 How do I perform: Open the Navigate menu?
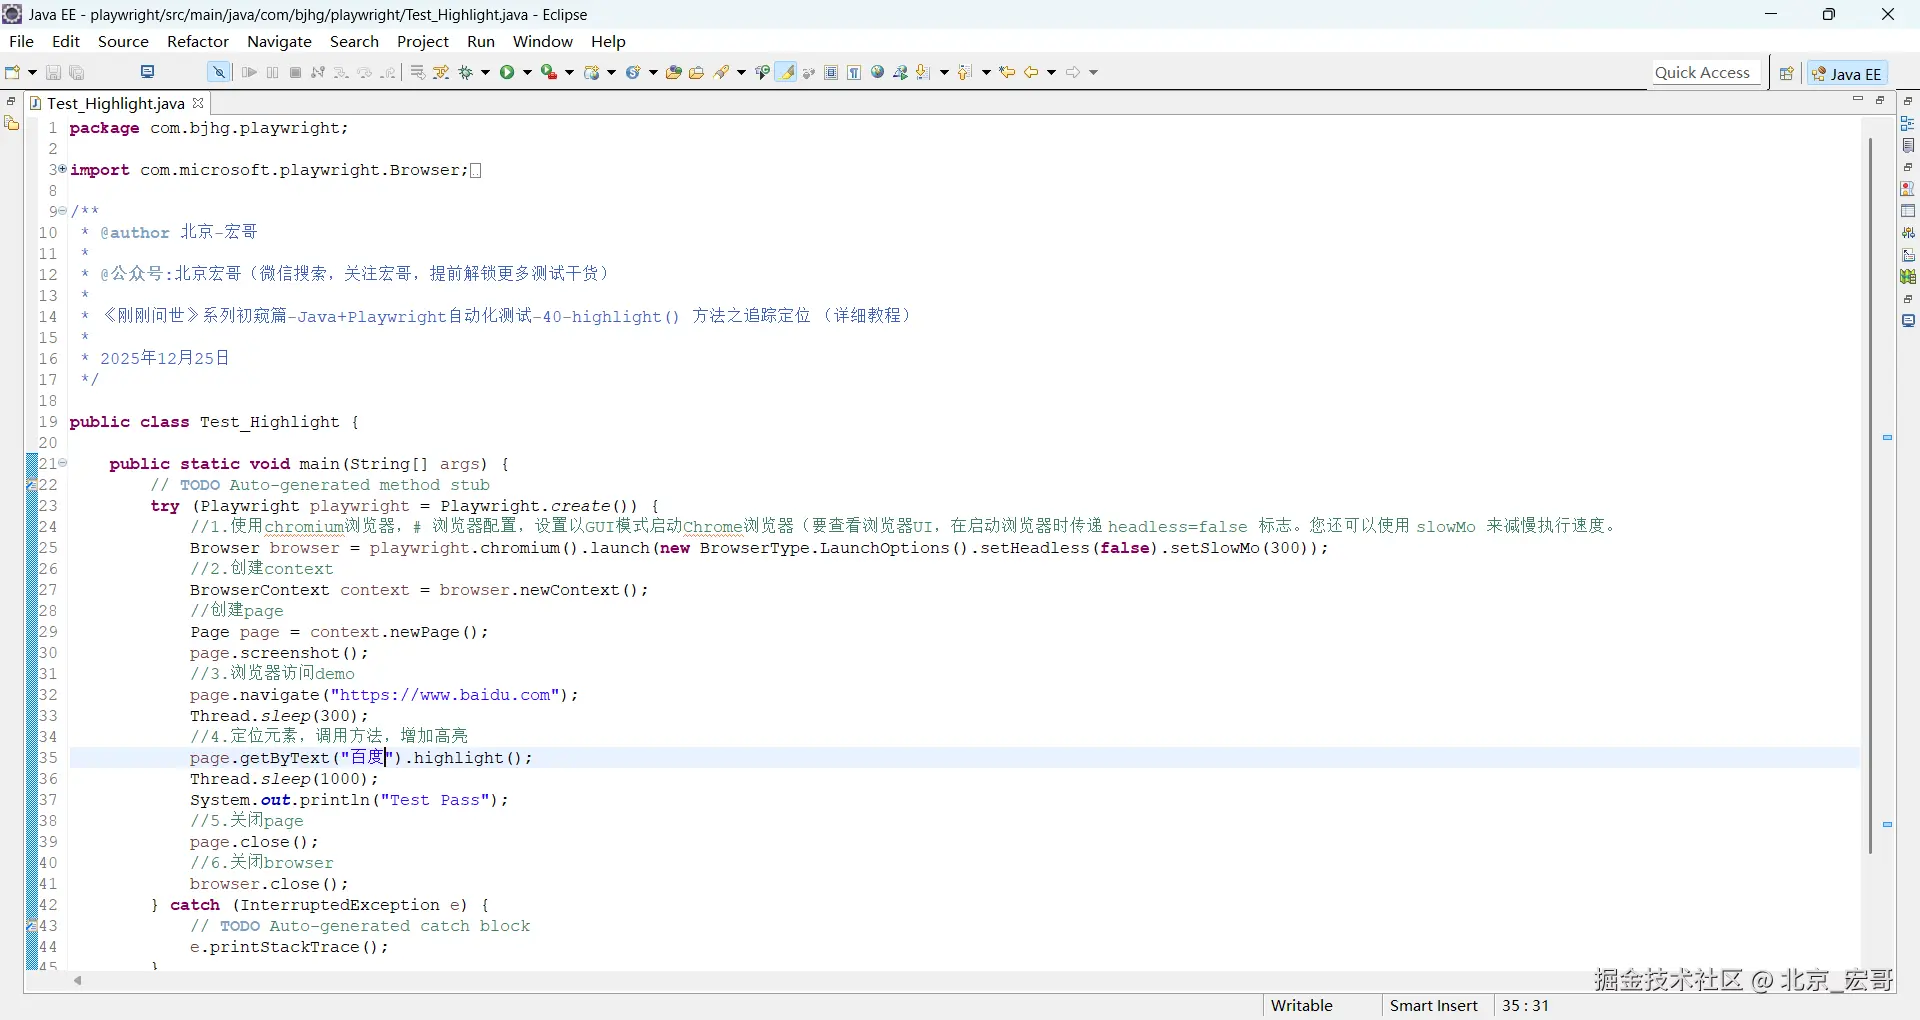pyautogui.click(x=280, y=41)
